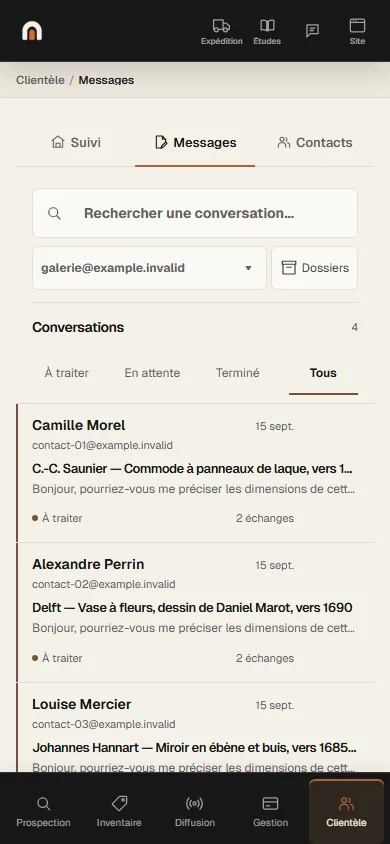Select the Tous filter tab
390x844 pixels.
[323, 372]
